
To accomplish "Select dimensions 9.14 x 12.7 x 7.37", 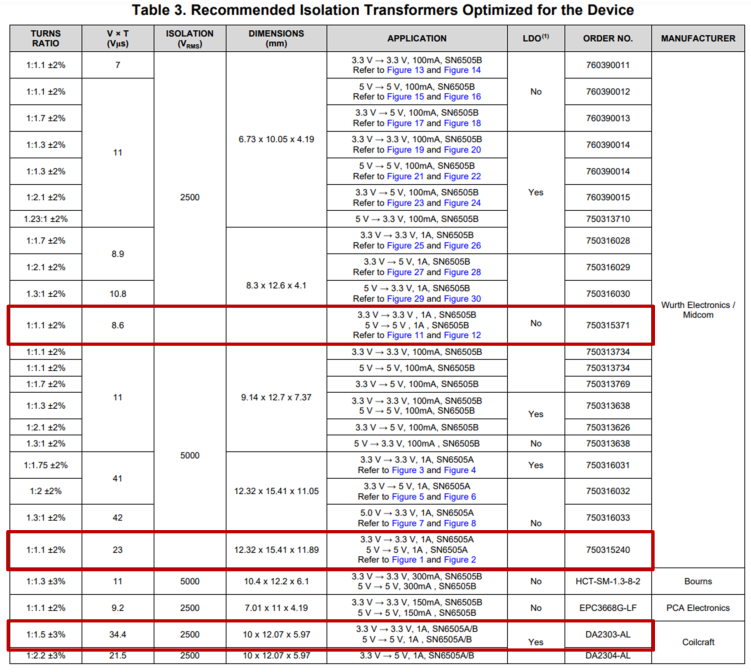I will [x=276, y=398].
